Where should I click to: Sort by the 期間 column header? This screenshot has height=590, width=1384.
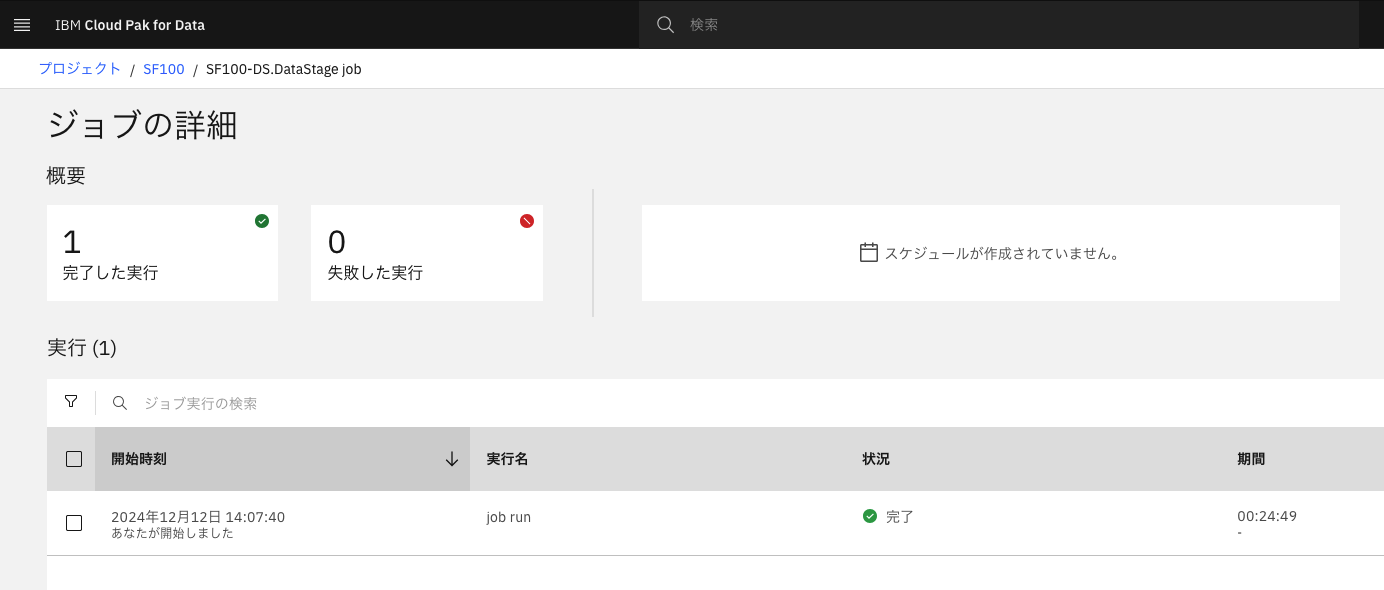(1250, 458)
